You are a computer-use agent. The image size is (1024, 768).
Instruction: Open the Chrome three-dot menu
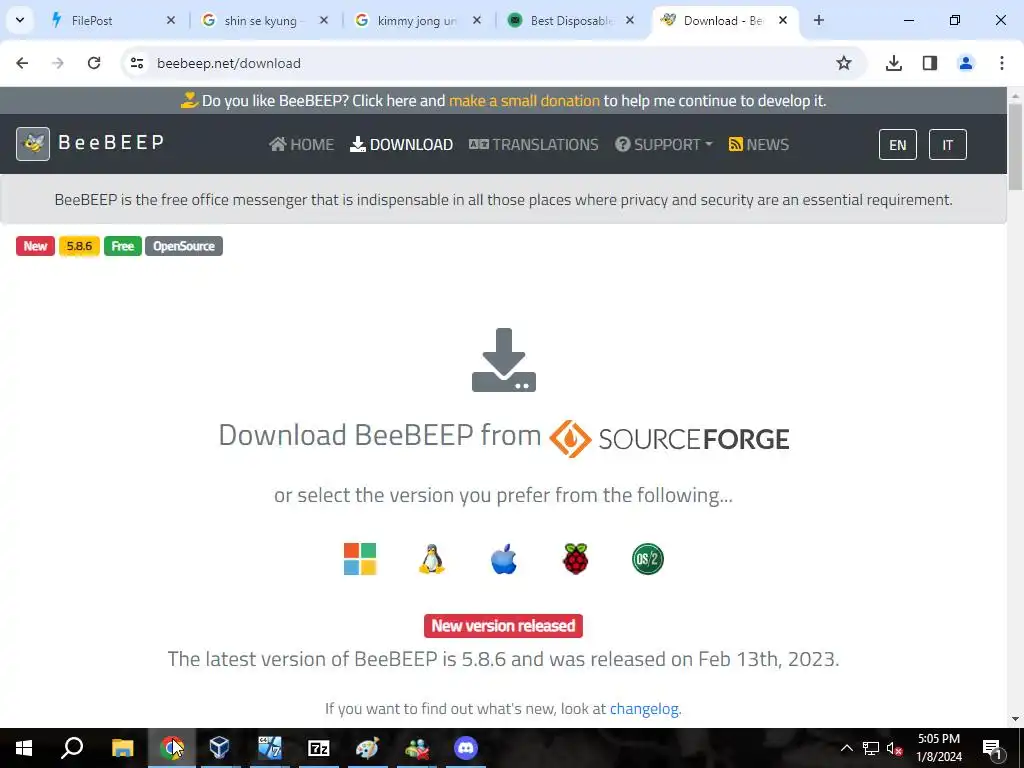[x=1002, y=63]
